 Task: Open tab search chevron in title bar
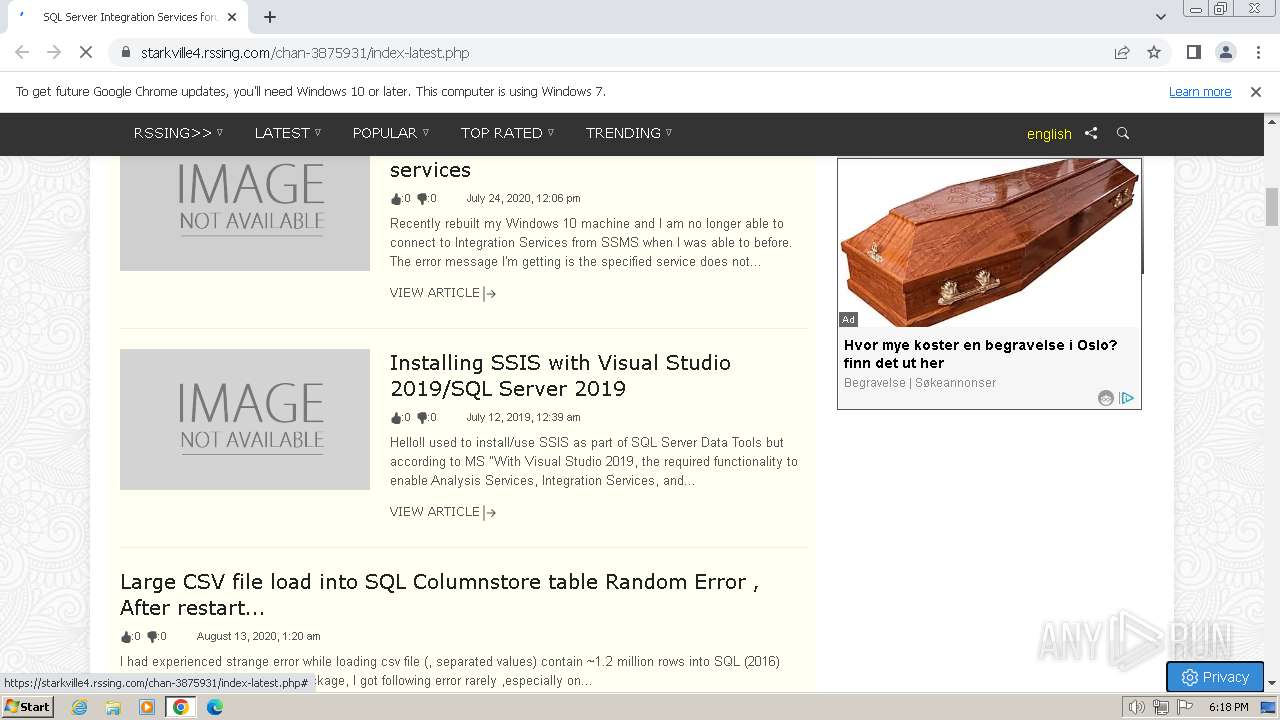1160,17
